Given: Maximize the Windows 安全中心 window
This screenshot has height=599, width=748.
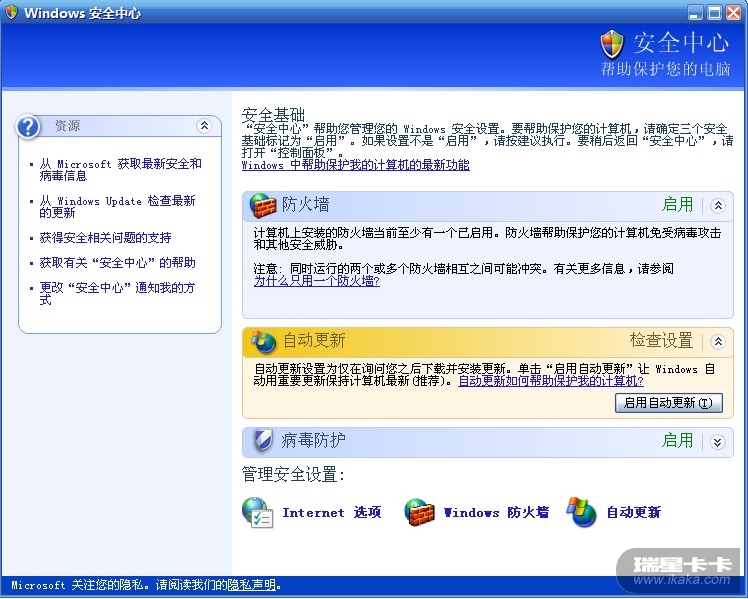Looking at the screenshot, I should pyautogui.click(x=715, y=12).
